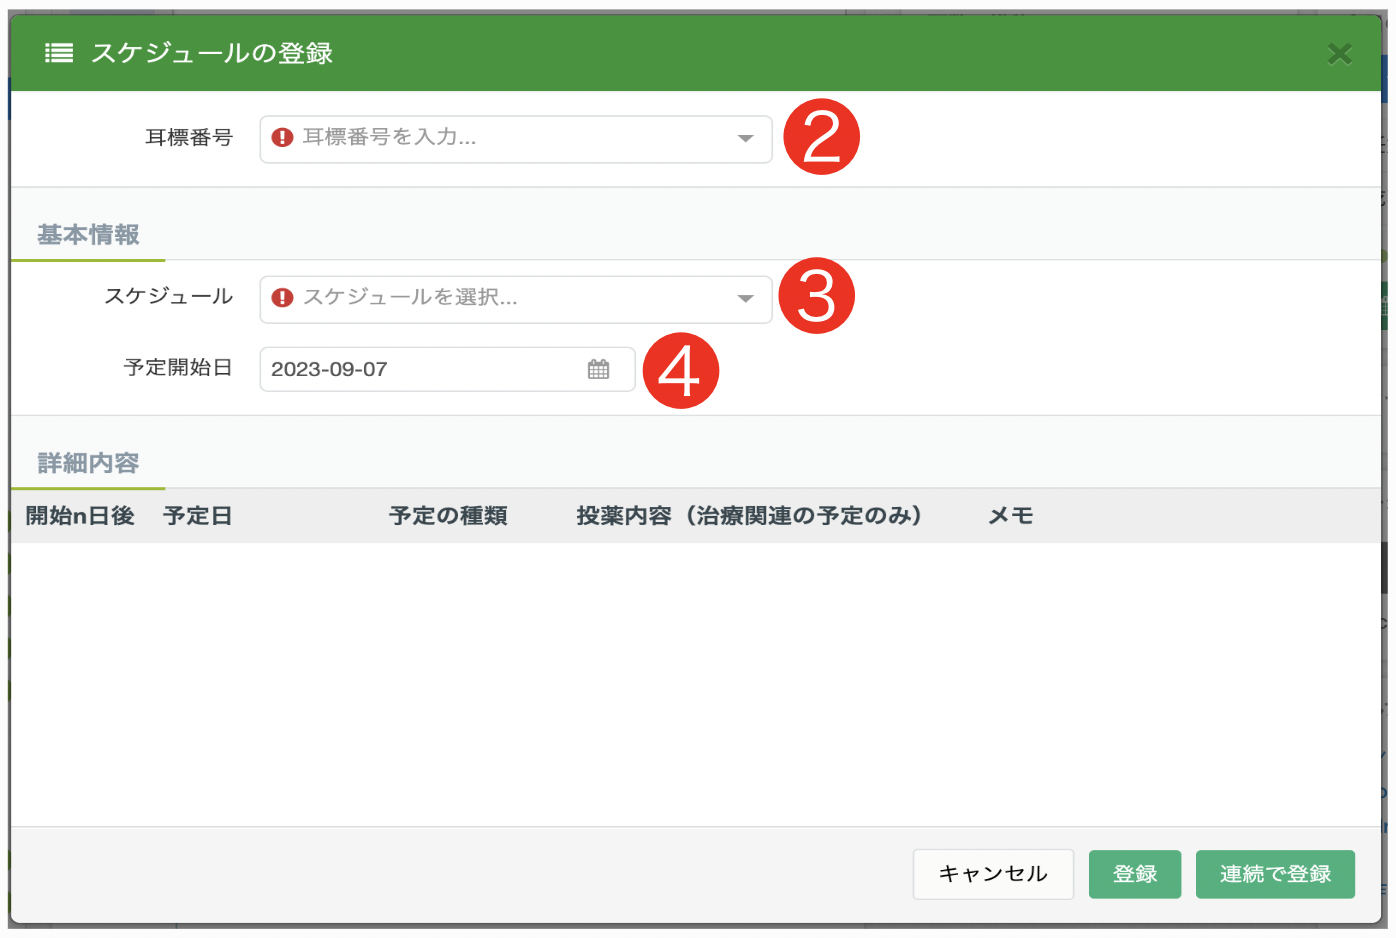This screenshot has width=1396, height=938.
Task: Click the green 登録 button
Action: [1135, 874]
